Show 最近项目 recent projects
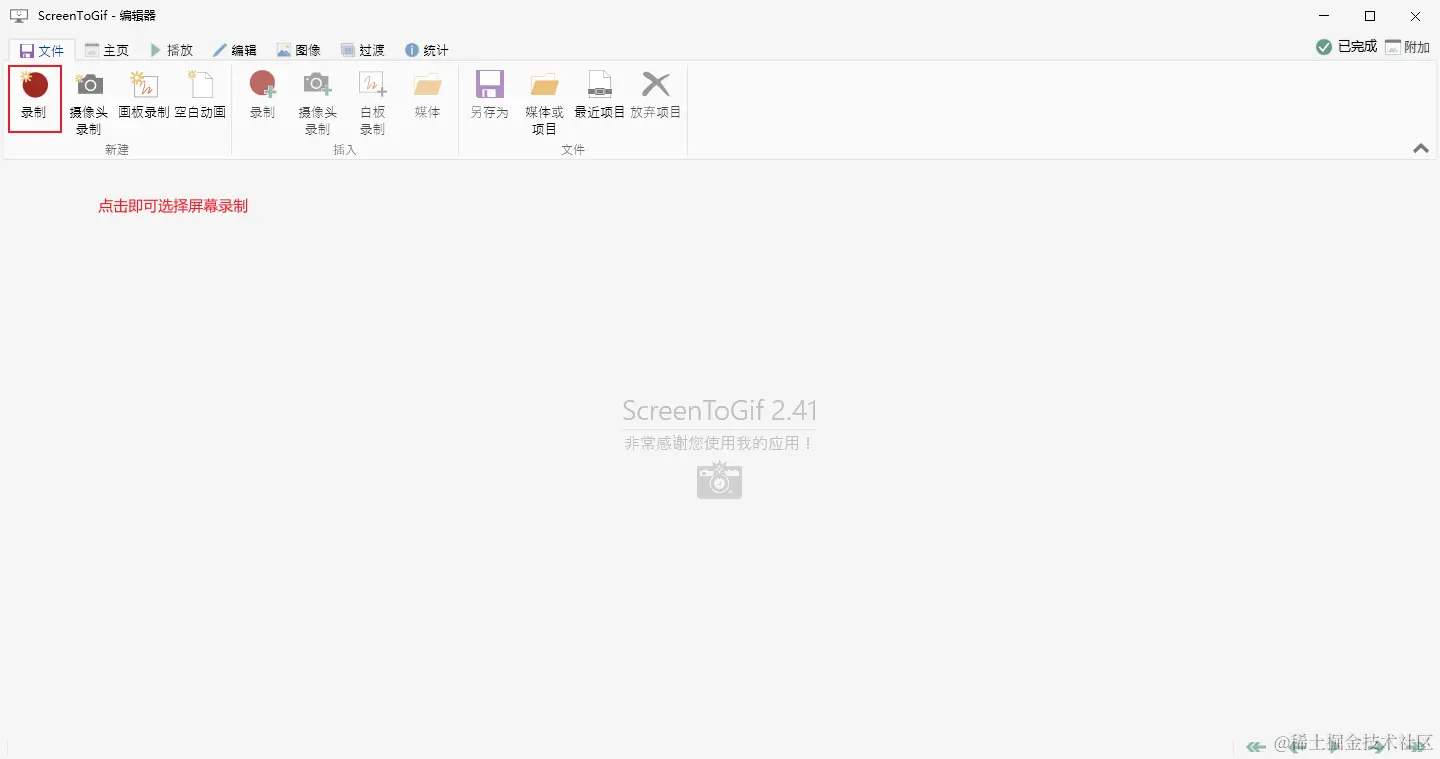Viewport: 1440px width, 759px height. [599, 98]
